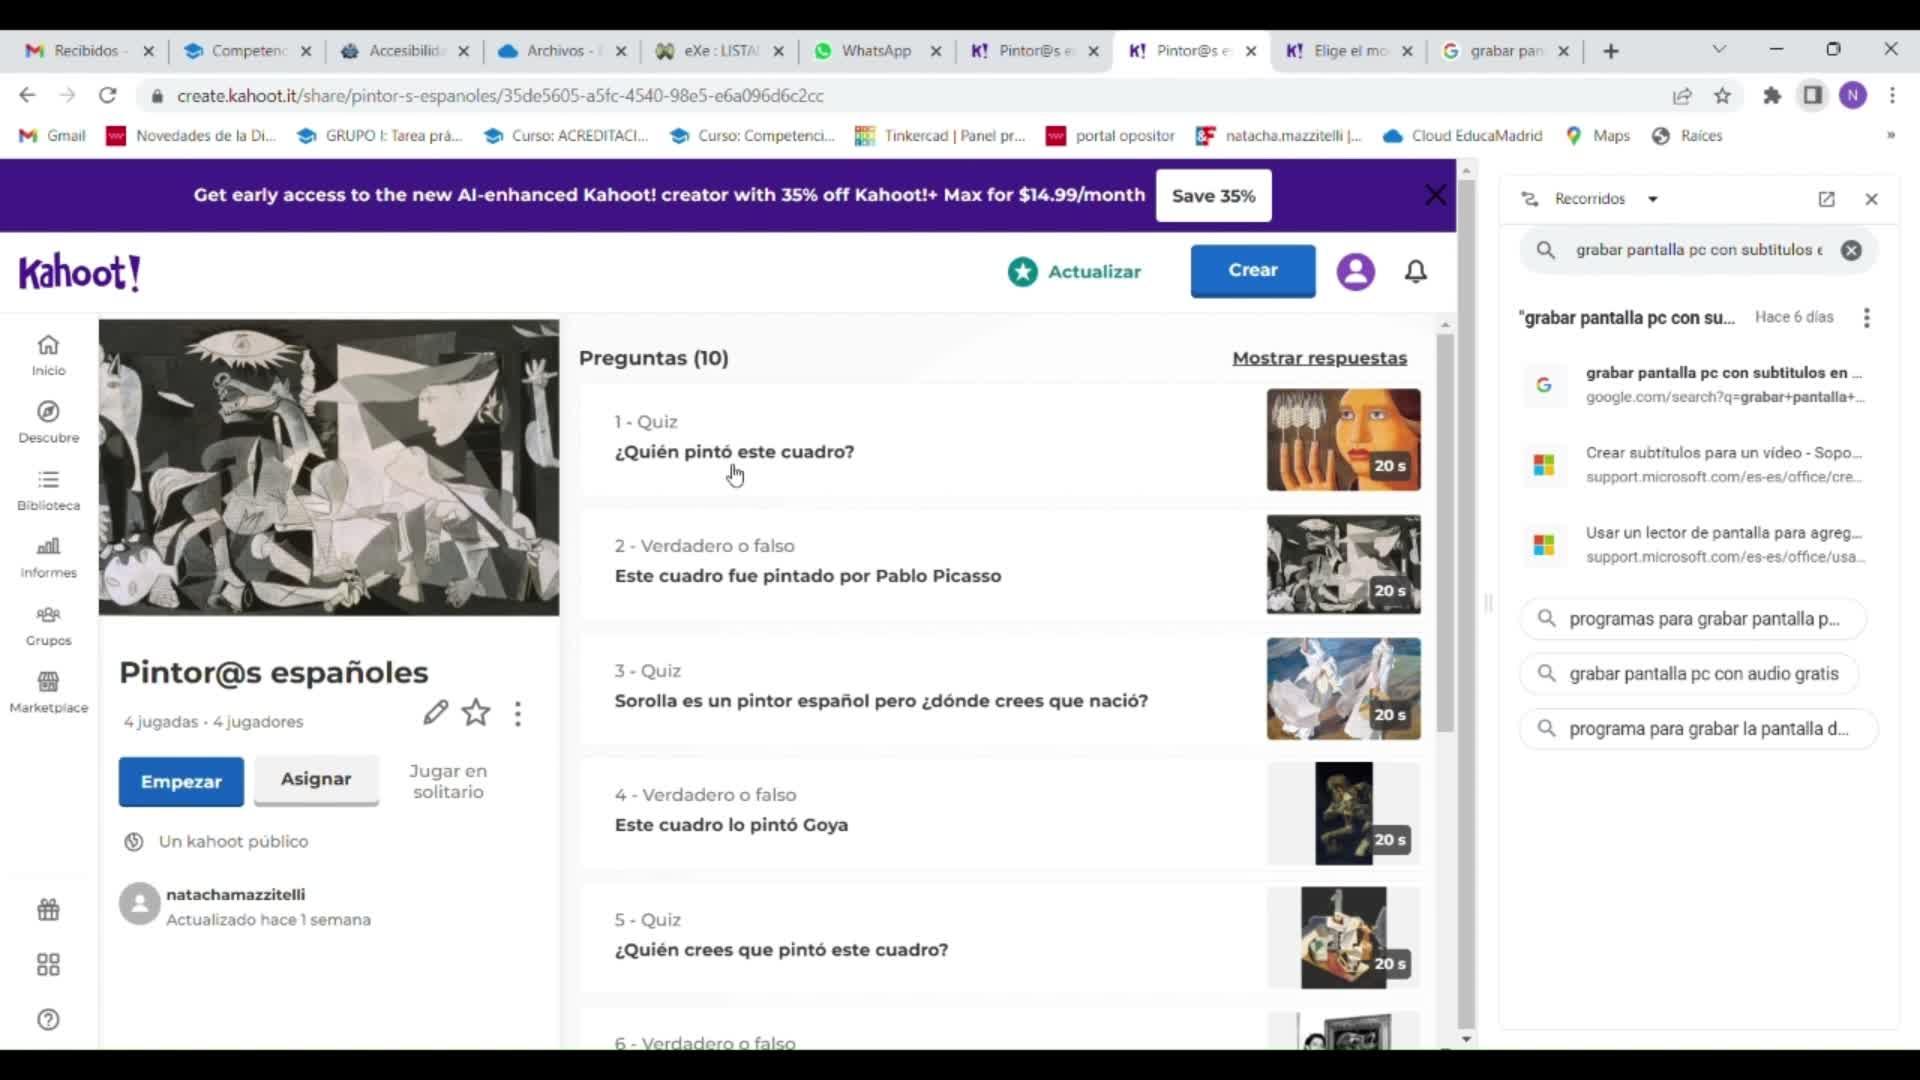Switch to the Recibidos Gmail tab
Viewport: 1920px width, 1080px height.
click(x=86, y=51)
